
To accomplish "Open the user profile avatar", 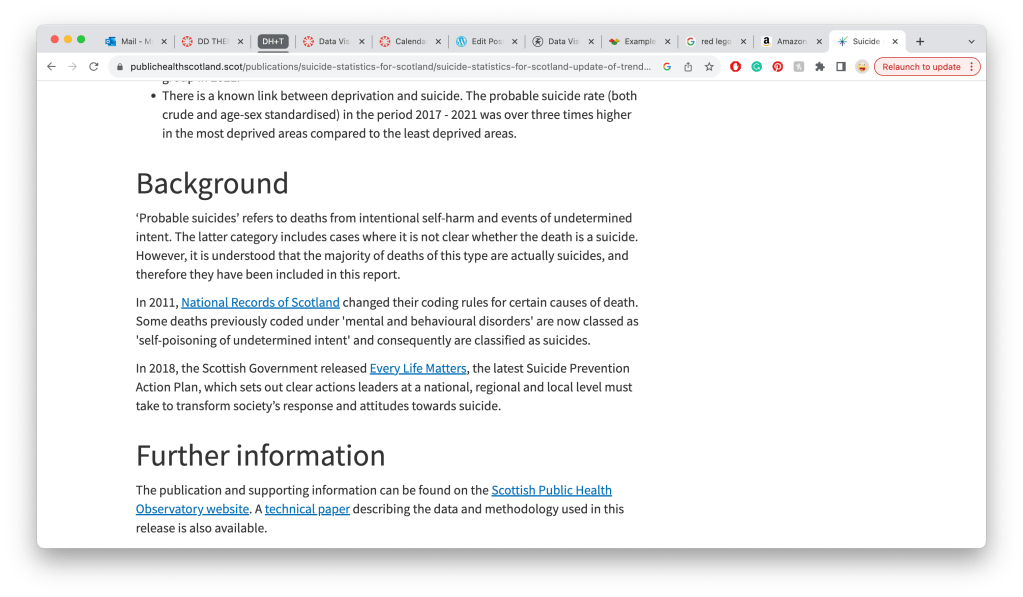I will pos(861,67).
